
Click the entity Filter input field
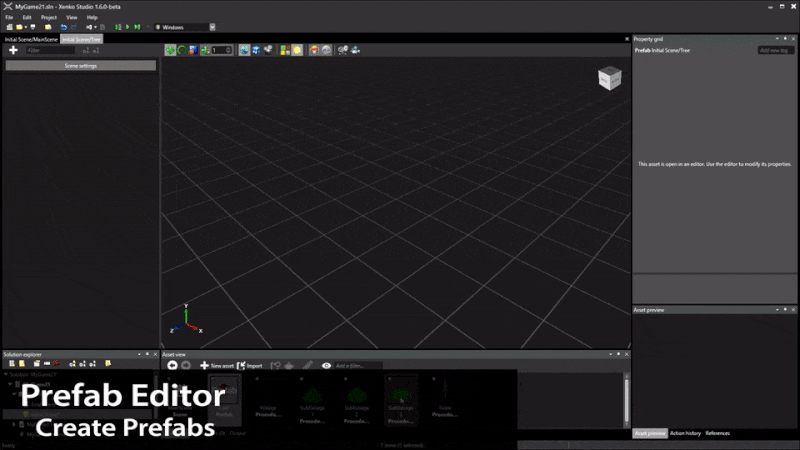50,50
